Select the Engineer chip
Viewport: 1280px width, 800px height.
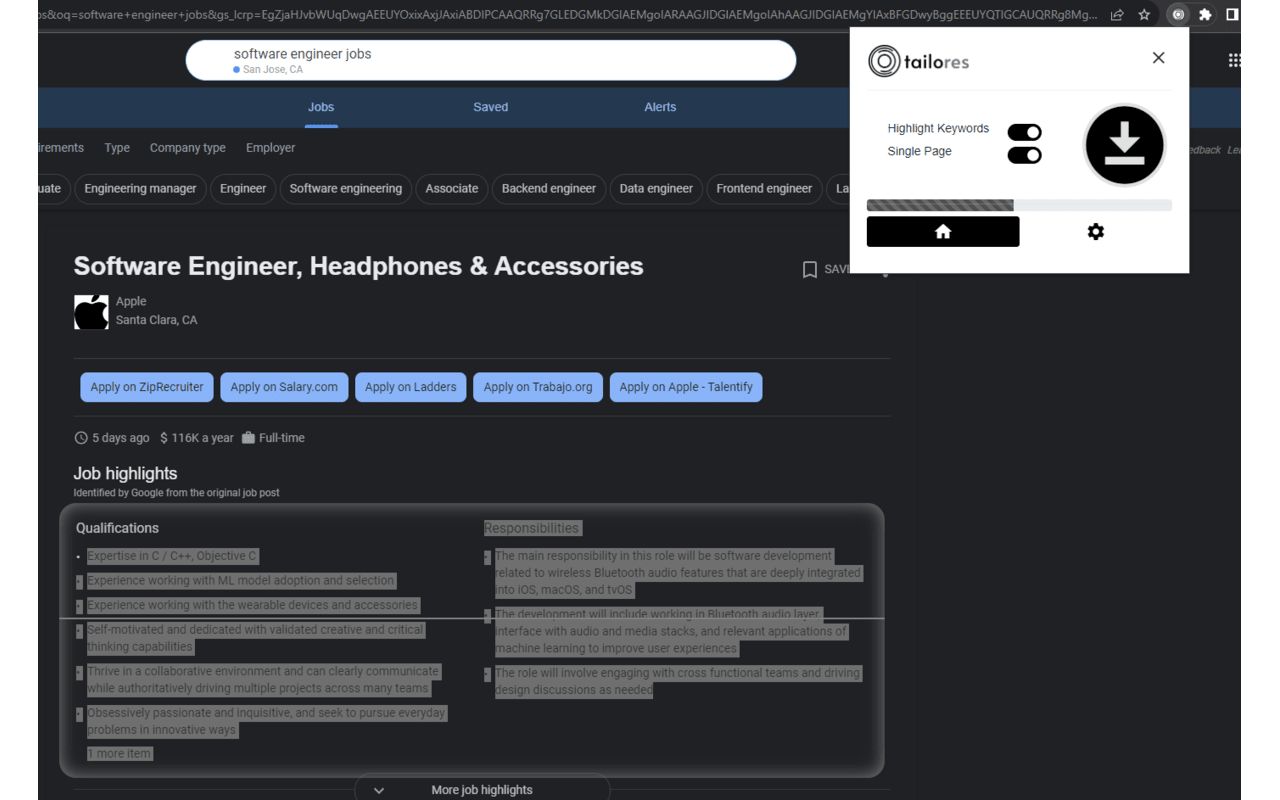(x=243, y=188)
